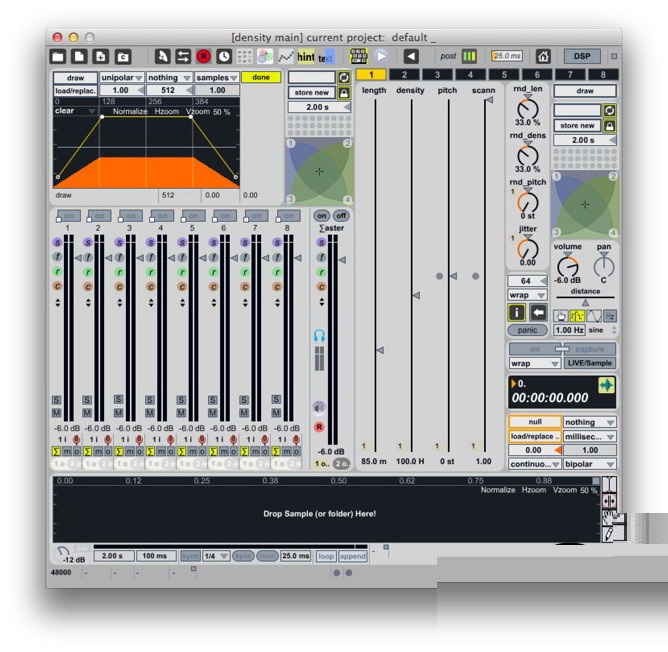Click the load/replac. button in envelope editor
Viewport: 668px width, 652px height.
(x=75, y=90)
